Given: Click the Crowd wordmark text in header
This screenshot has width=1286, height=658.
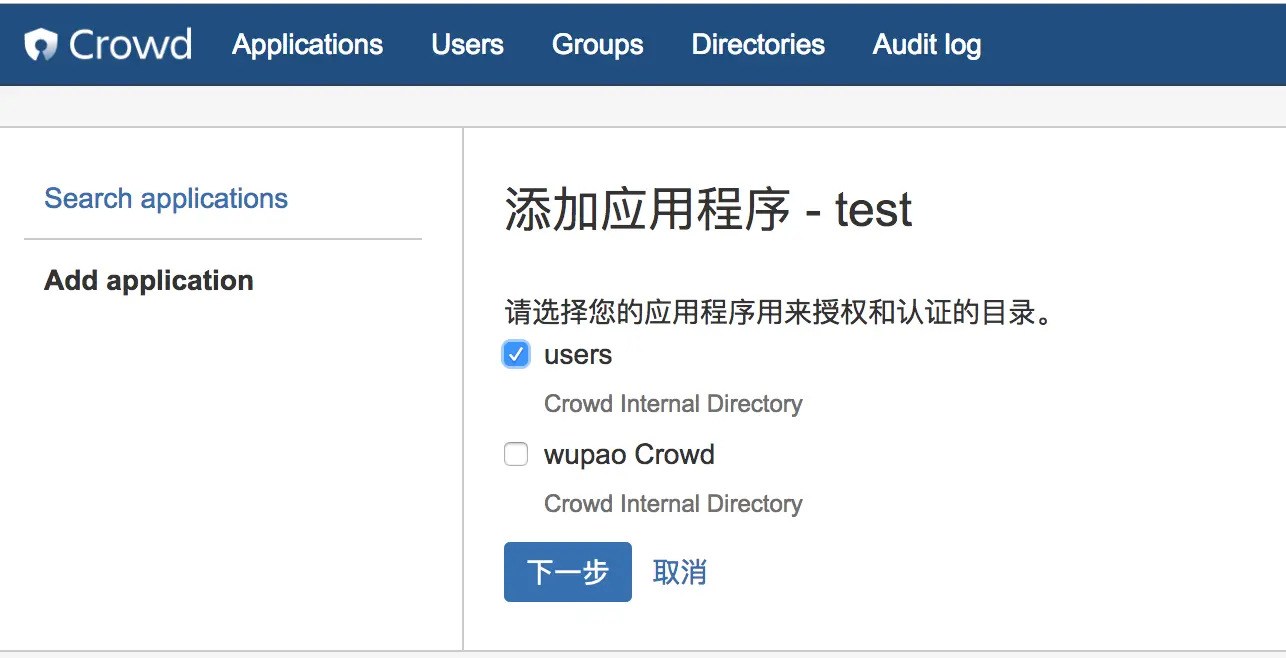Looking at the screenshot, I should [x=130, y=45].
